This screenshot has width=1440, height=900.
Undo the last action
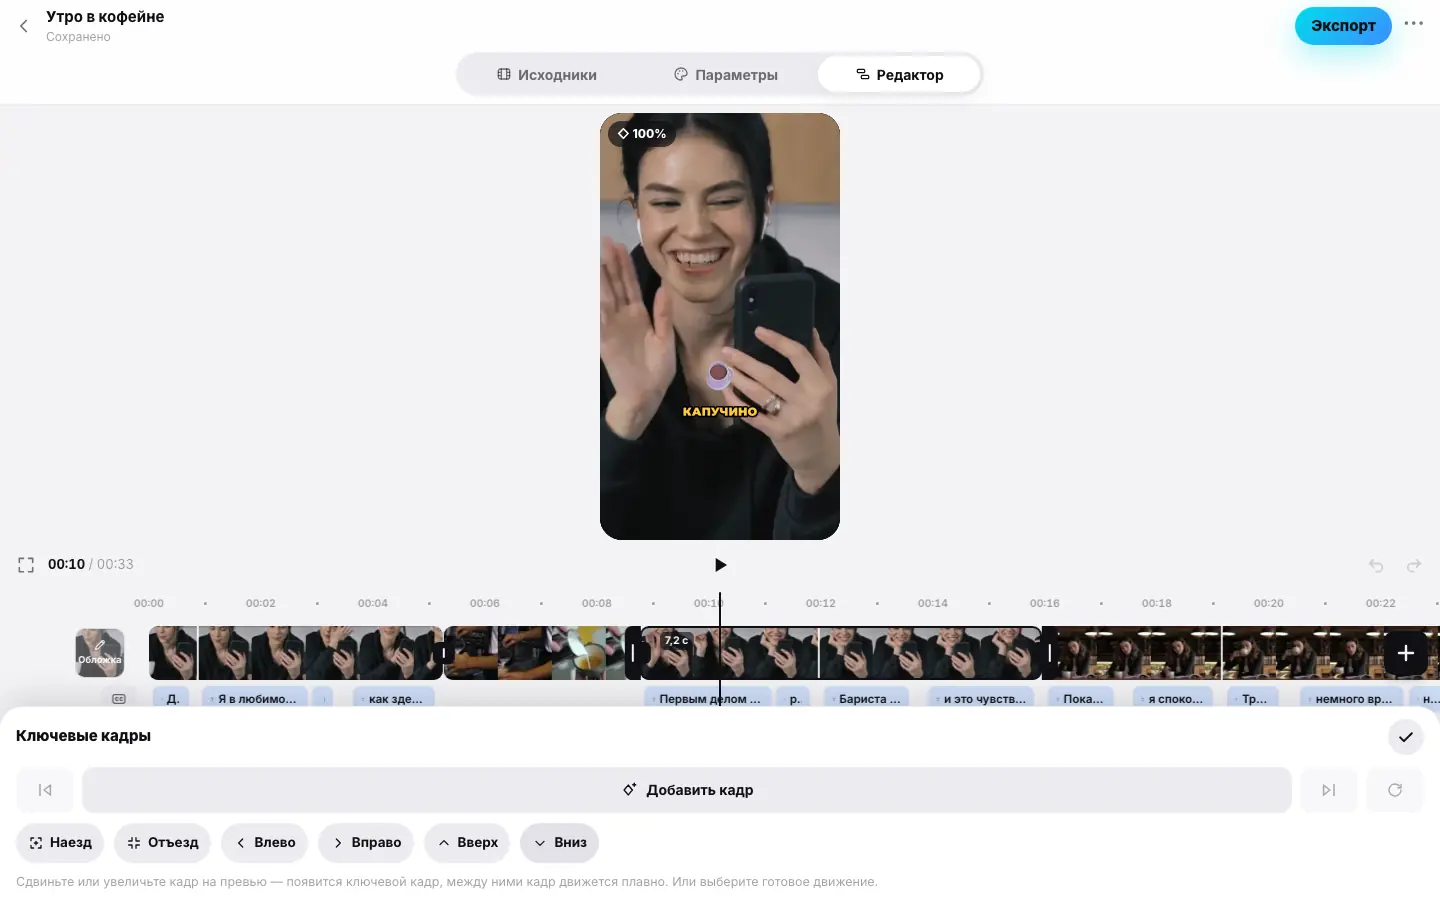[x=1376, y=566]
